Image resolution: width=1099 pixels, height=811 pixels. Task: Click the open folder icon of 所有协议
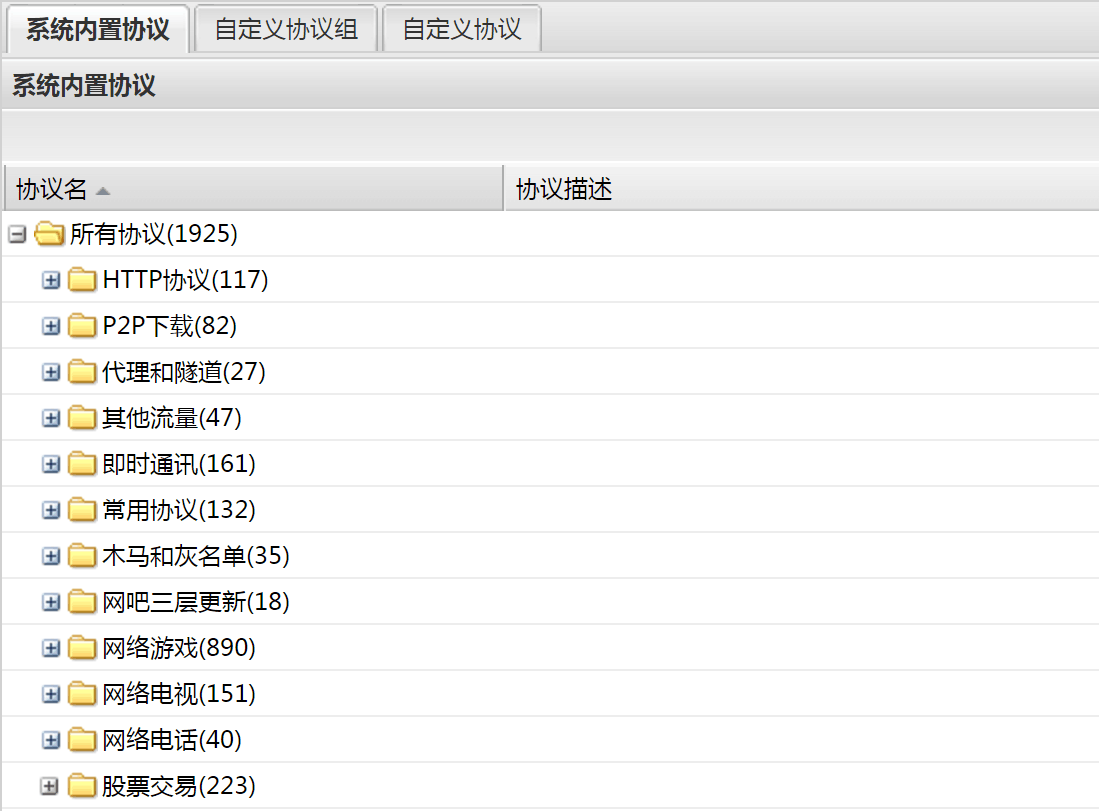[48, 234]
